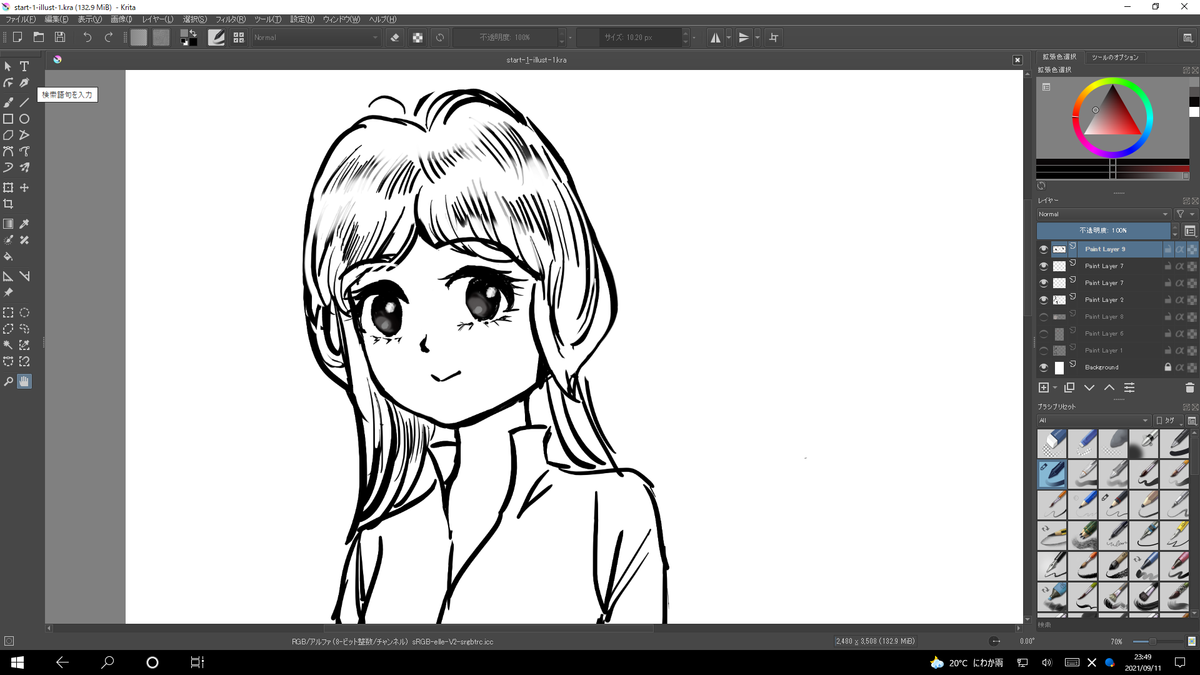The height and width of the screenshot is (675, 1200).
Task: Select the Measure distance tool
Action: point(25,276)
